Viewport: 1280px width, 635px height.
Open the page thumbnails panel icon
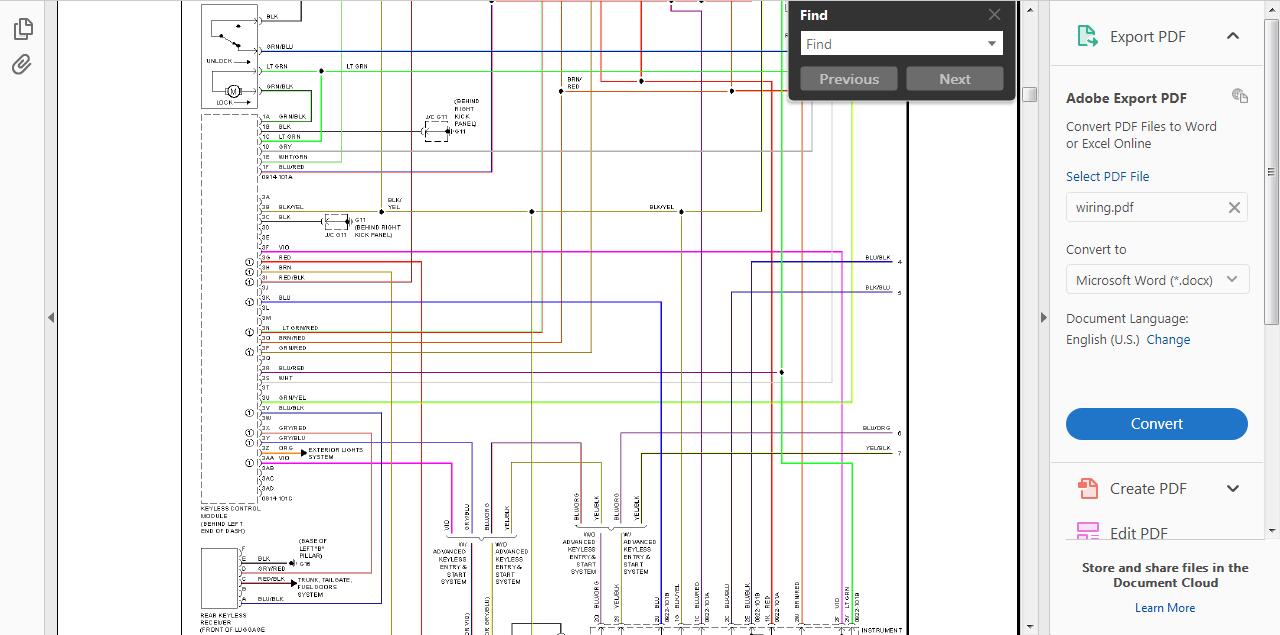point(23,29)
